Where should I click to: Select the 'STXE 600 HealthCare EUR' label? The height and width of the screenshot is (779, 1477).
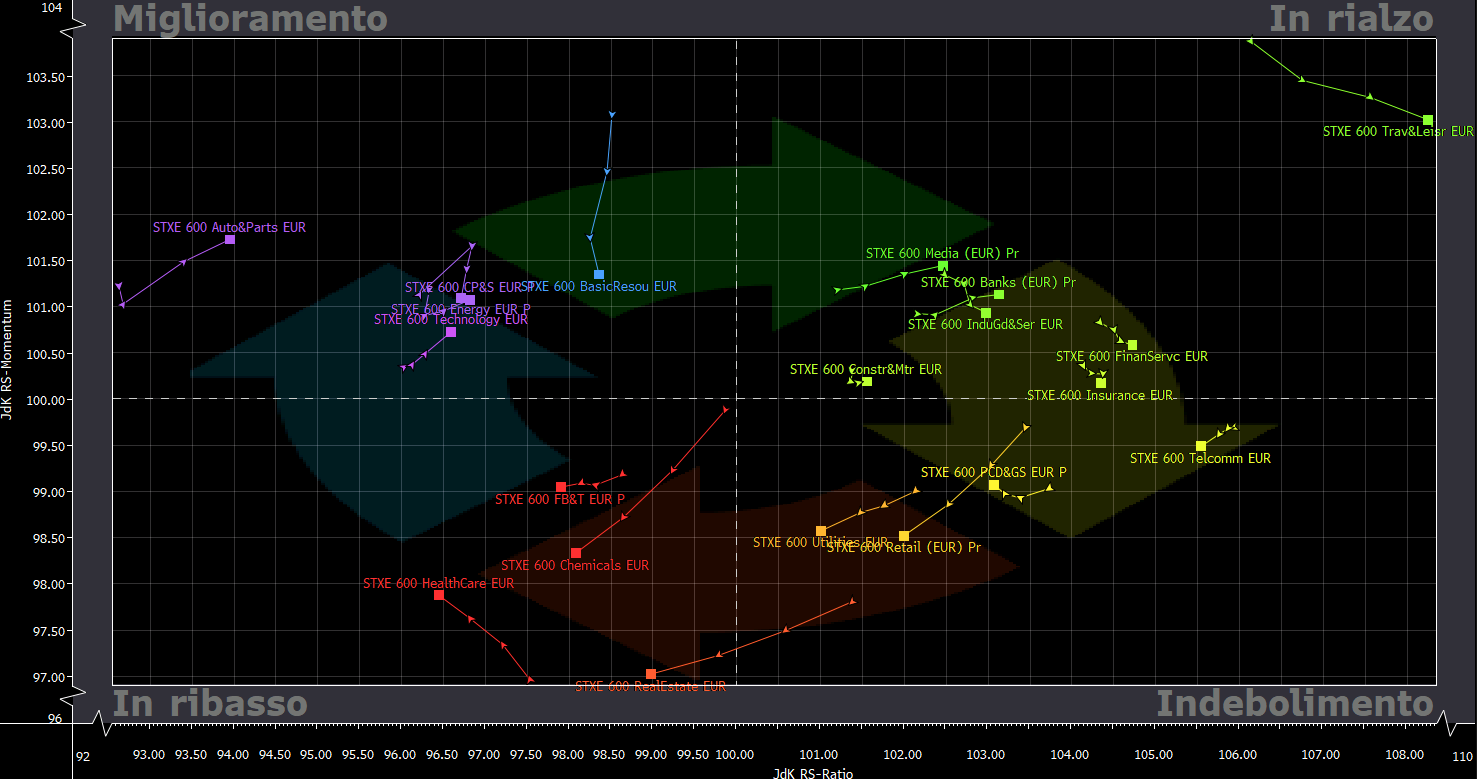point(438,583)
